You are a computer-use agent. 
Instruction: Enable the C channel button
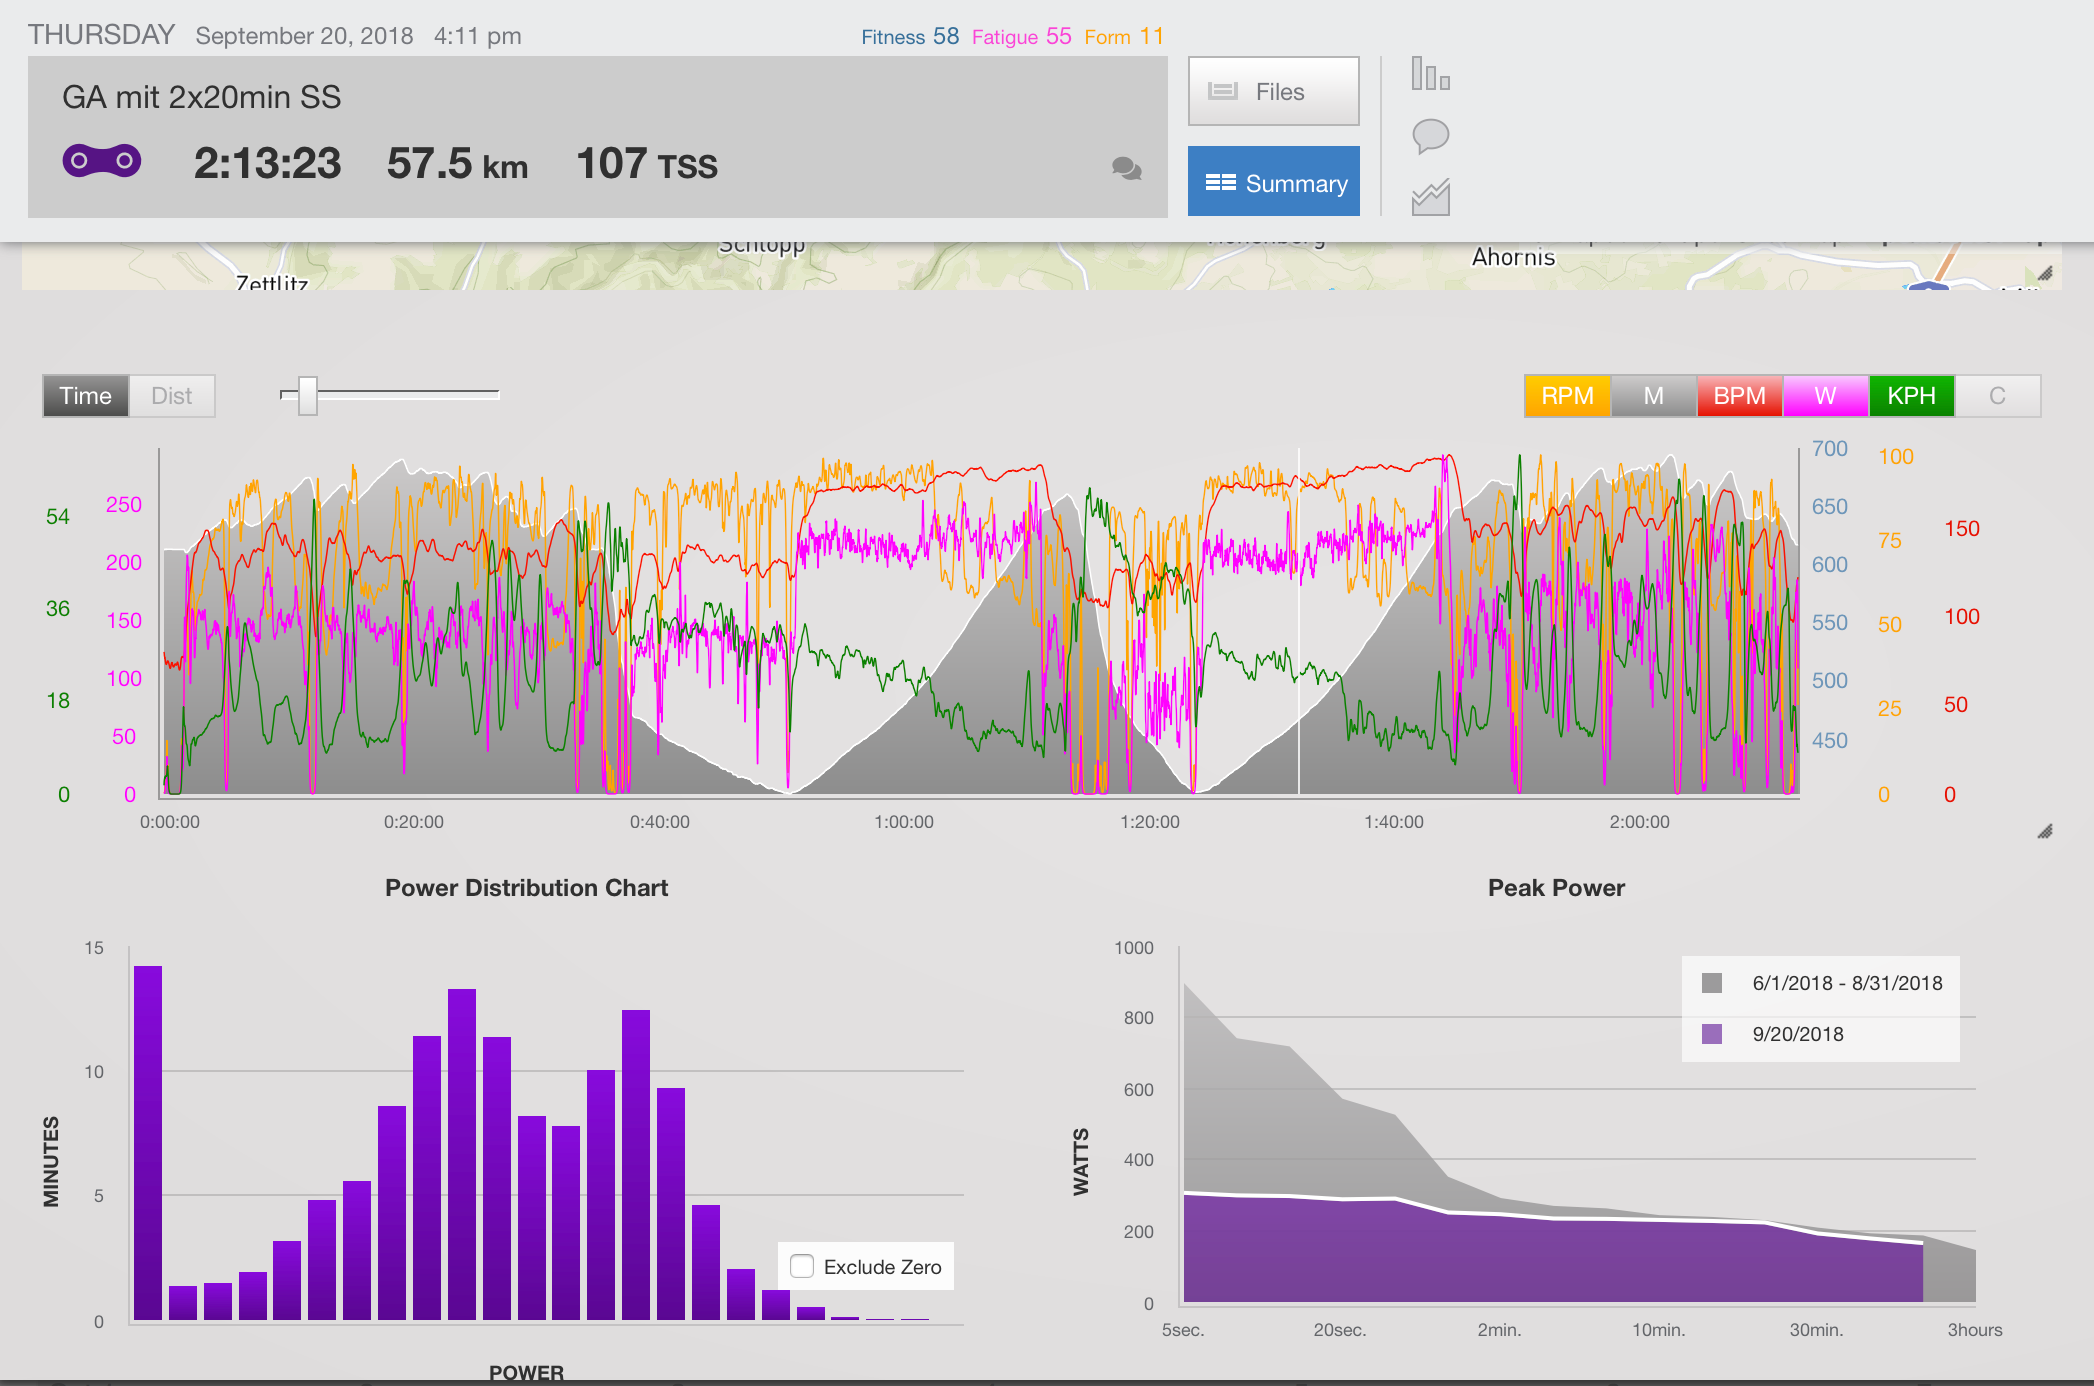coord(1997,396)
